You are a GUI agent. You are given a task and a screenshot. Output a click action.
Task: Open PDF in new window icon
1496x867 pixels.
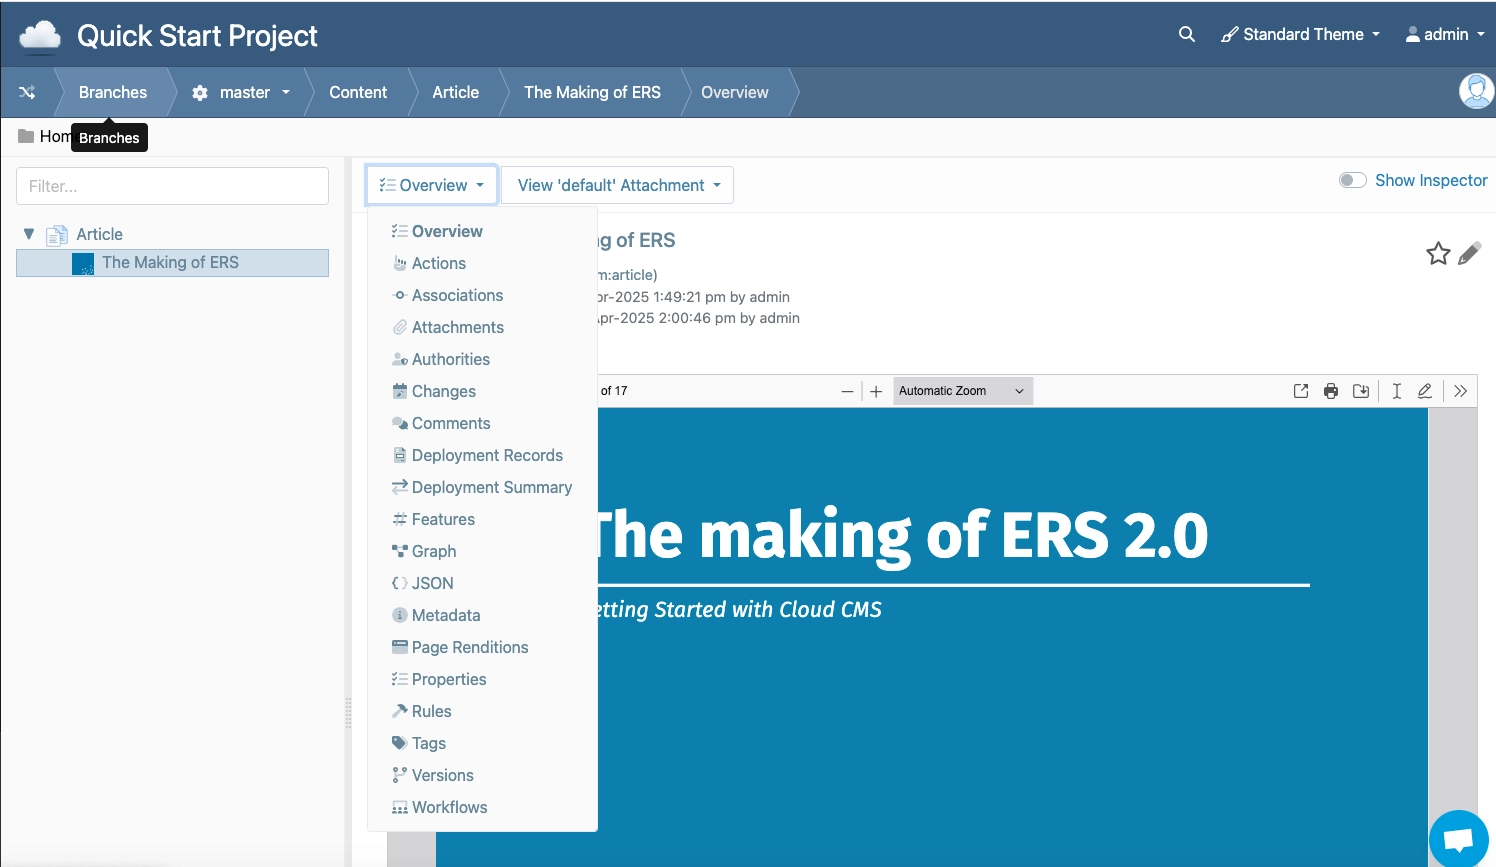[1301, 391]
